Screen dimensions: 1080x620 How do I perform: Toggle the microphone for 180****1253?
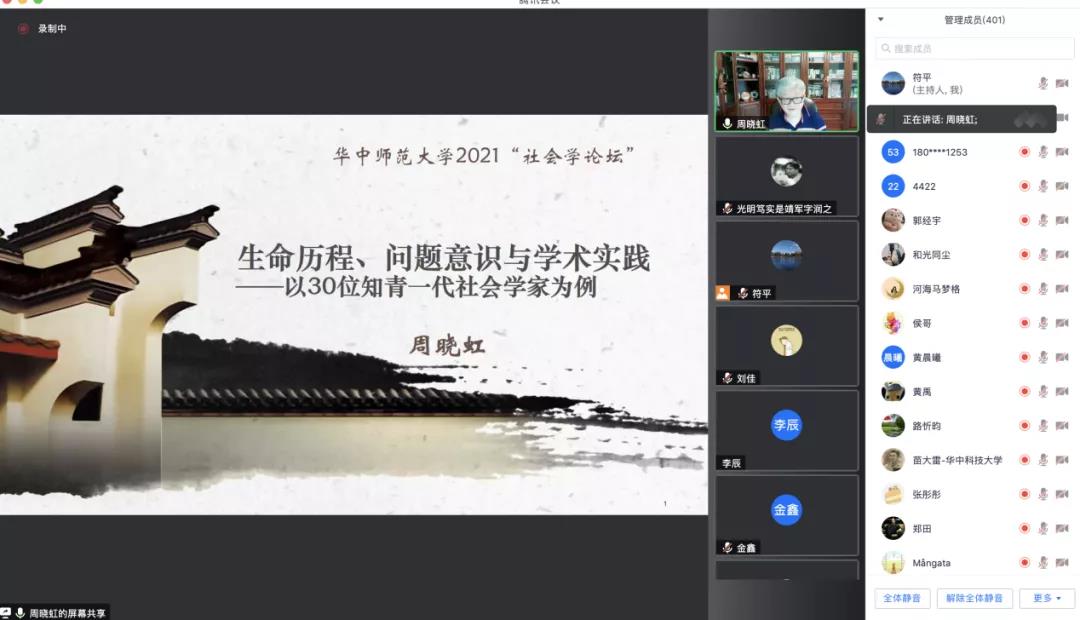pos(1043,152)
